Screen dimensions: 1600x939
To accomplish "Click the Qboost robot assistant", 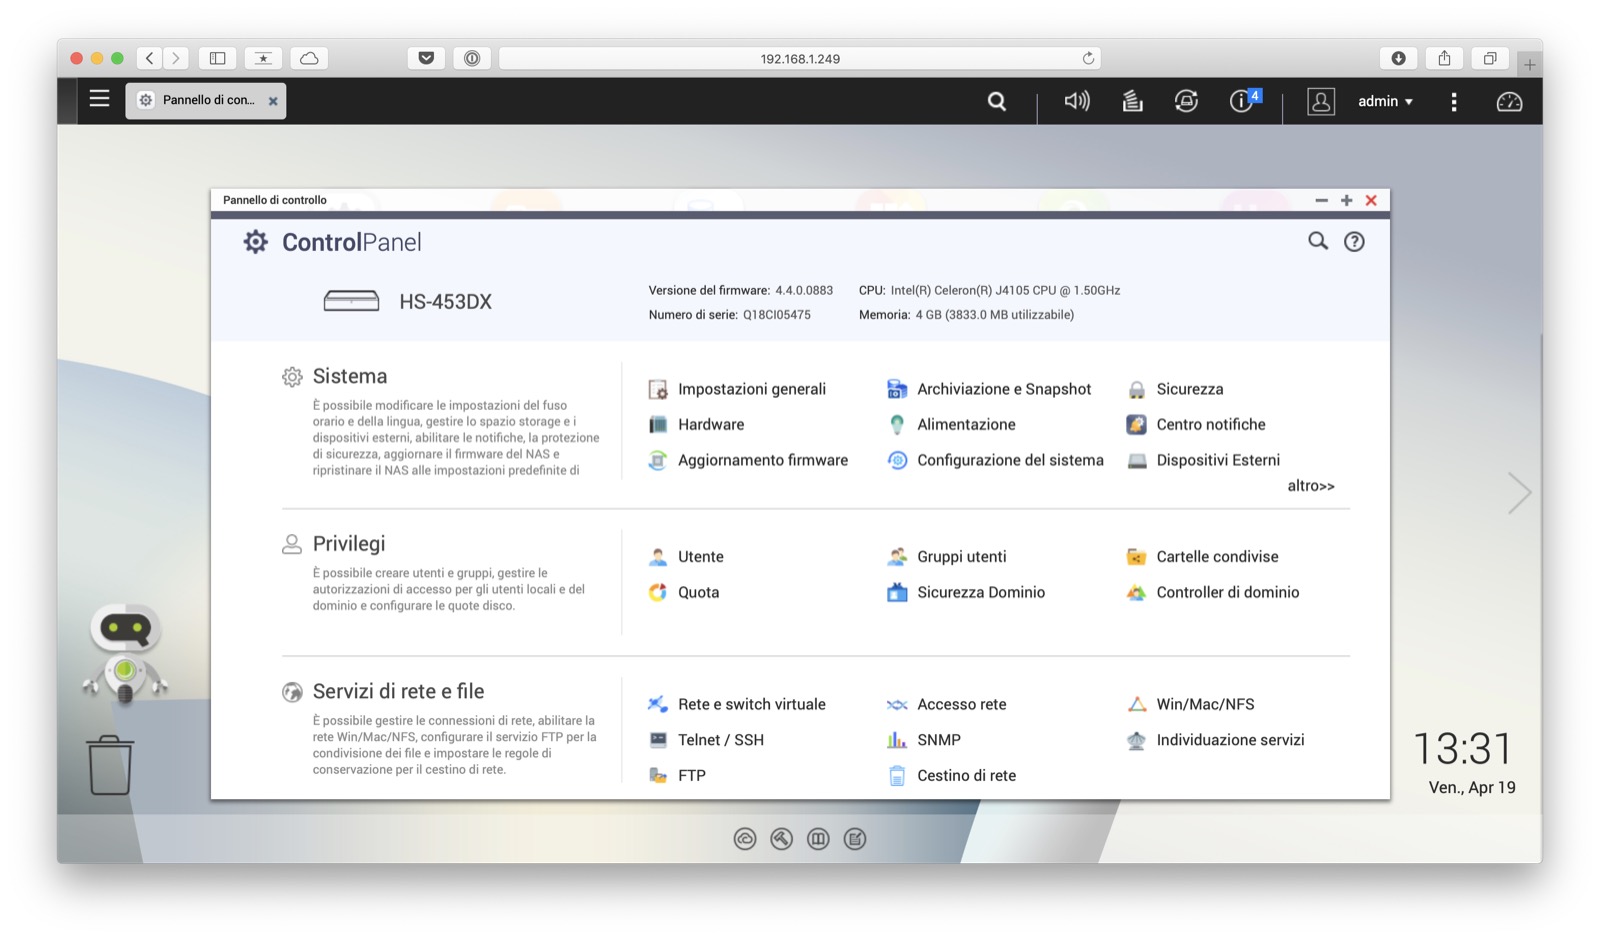I will pos(125,653).
